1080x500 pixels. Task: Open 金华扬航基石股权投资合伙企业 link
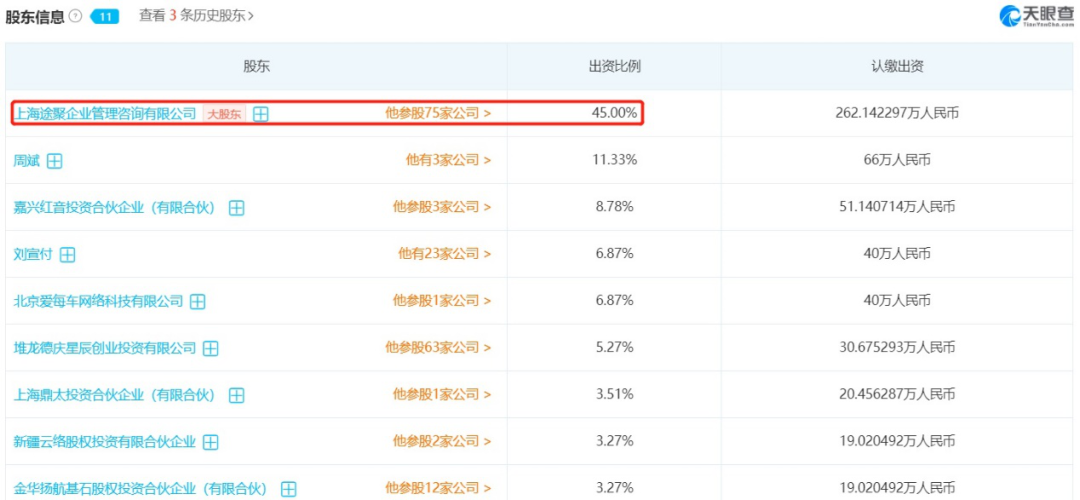coord(141,488)
